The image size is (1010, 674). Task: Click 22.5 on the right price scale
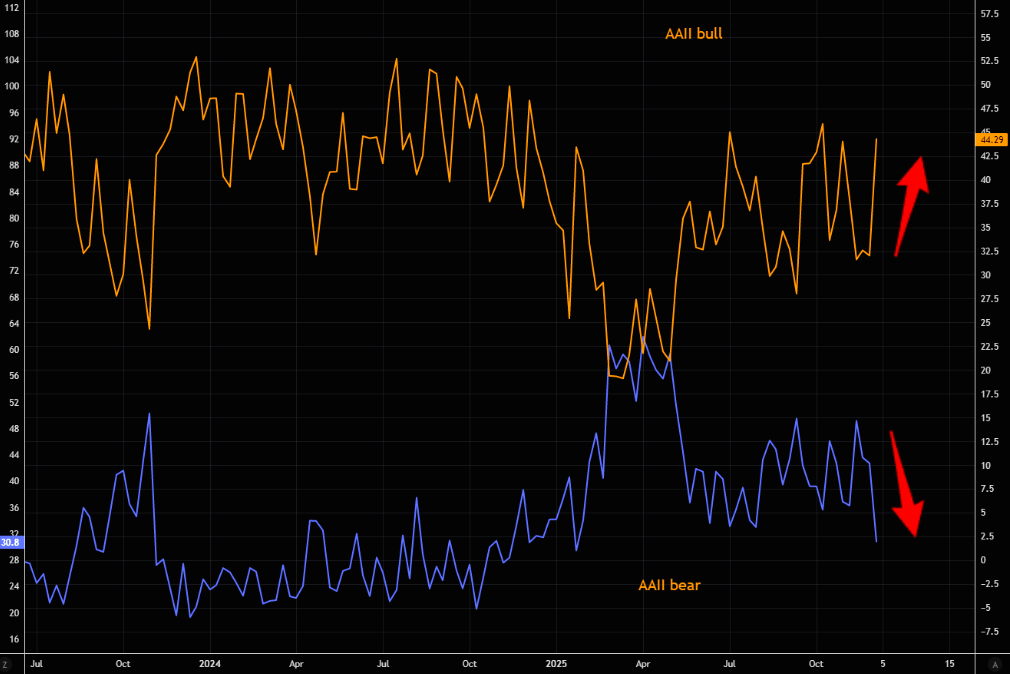pos(991,347)
